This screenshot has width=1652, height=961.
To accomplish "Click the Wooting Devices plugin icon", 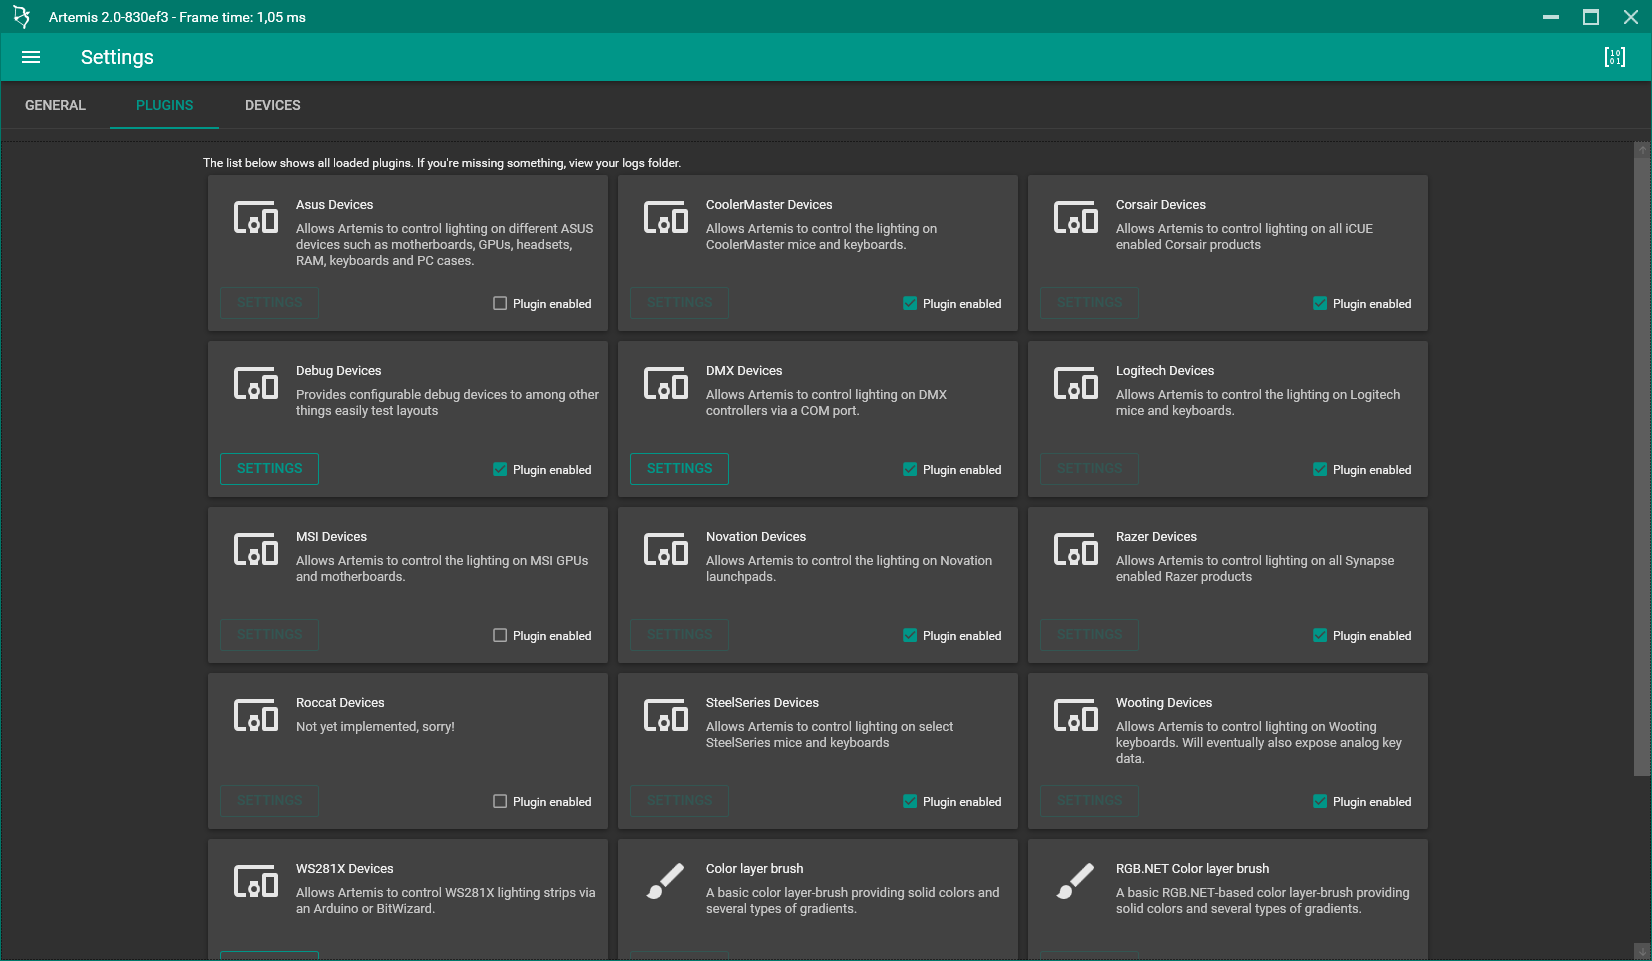I will 1076,715.
